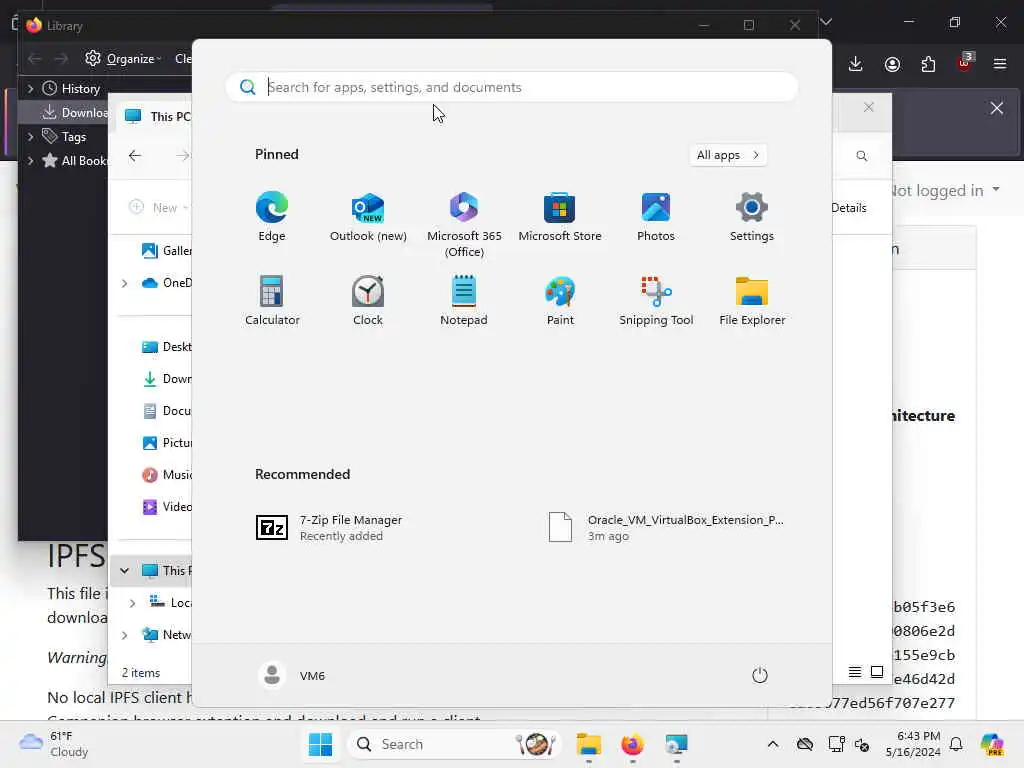Open the Edge pinned app
The width and height of the screenshot is (1024, 768).
click(272, 217)
